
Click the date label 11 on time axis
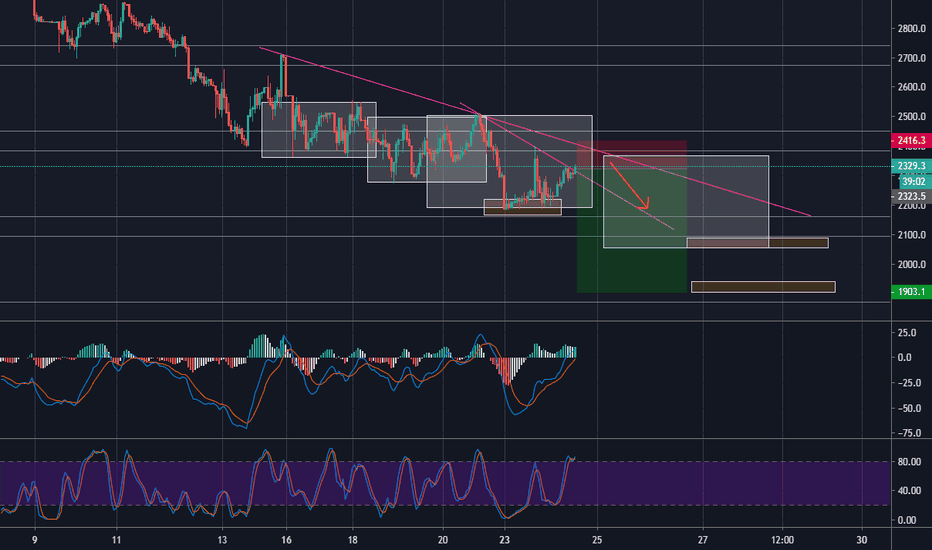click(116, 540)
